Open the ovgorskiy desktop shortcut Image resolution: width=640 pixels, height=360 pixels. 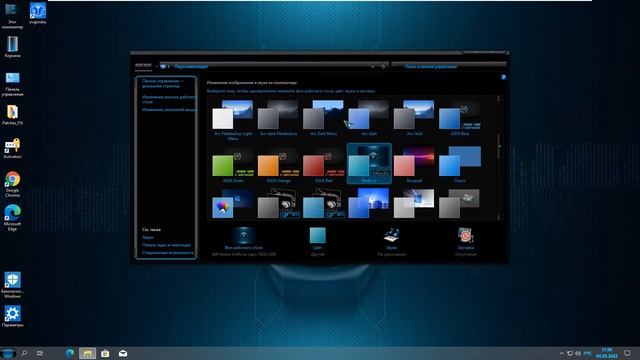[x=38, y=13]
